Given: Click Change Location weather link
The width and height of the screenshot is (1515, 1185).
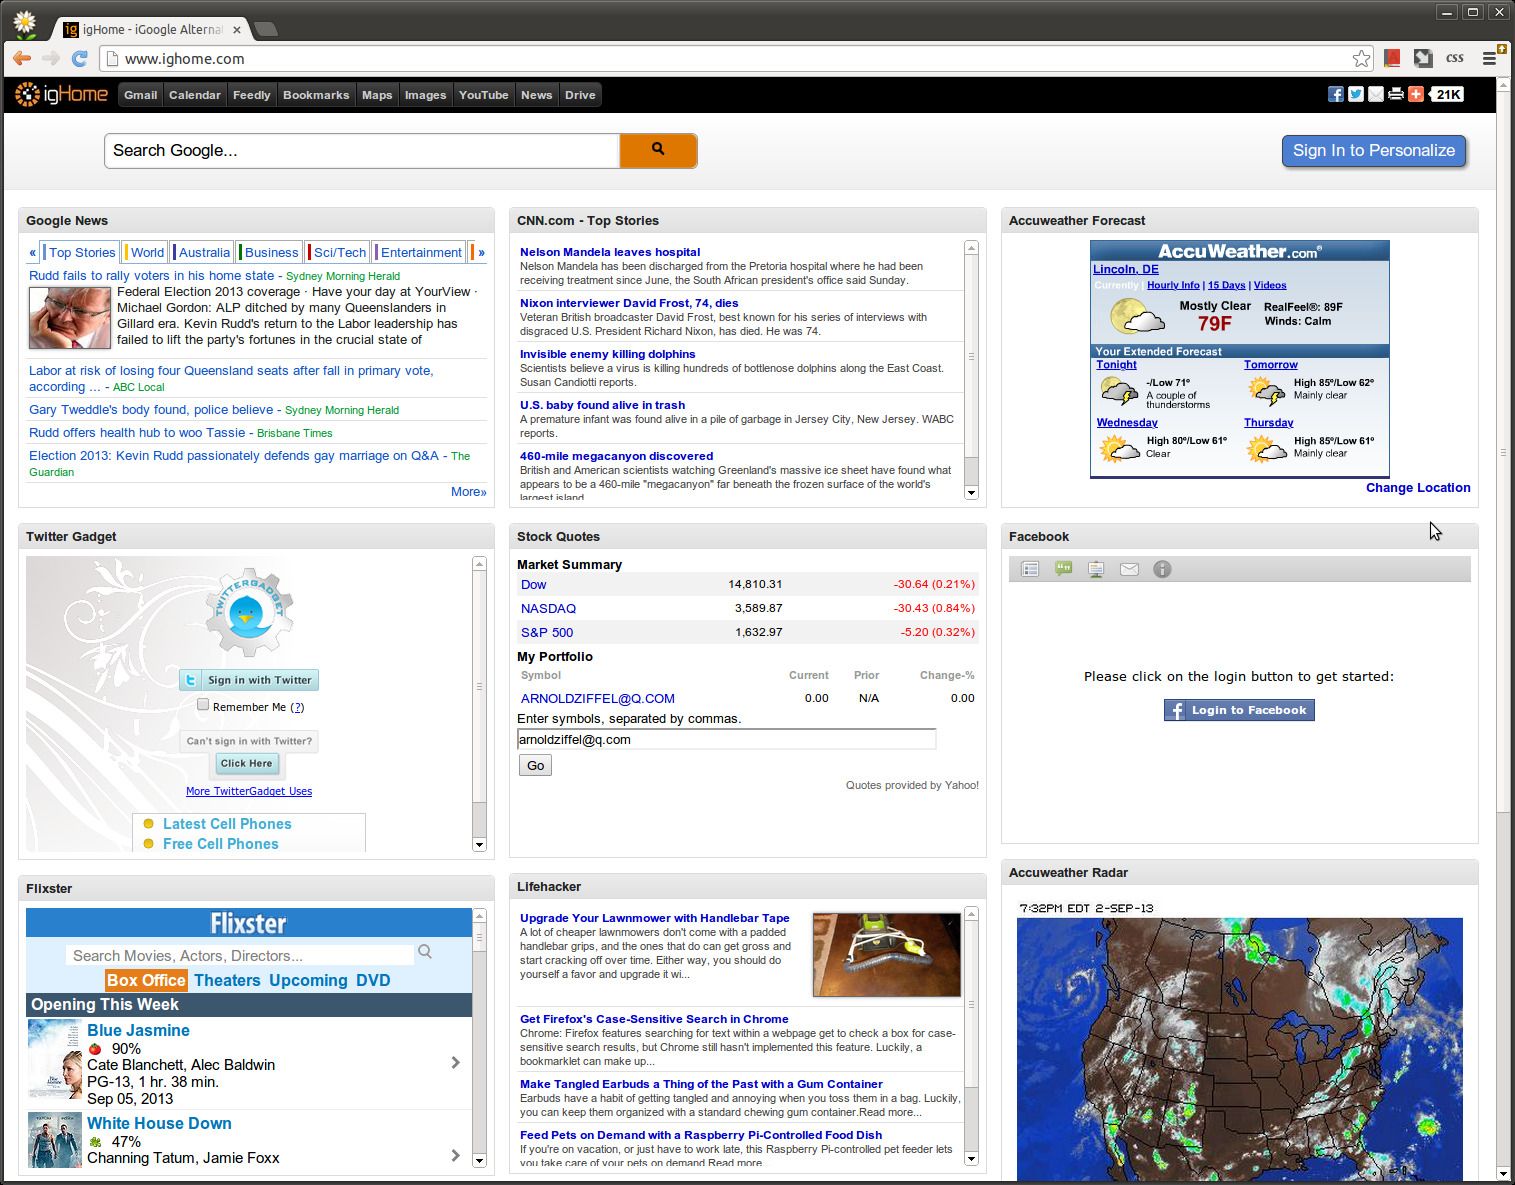Looking at the screenshot, I should [x=1418, y=488].
